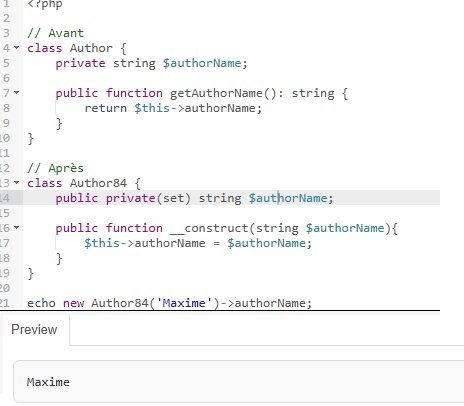Click the closing brace on line 19
This screenshot has width=464, height=406.
click(30, 274)
